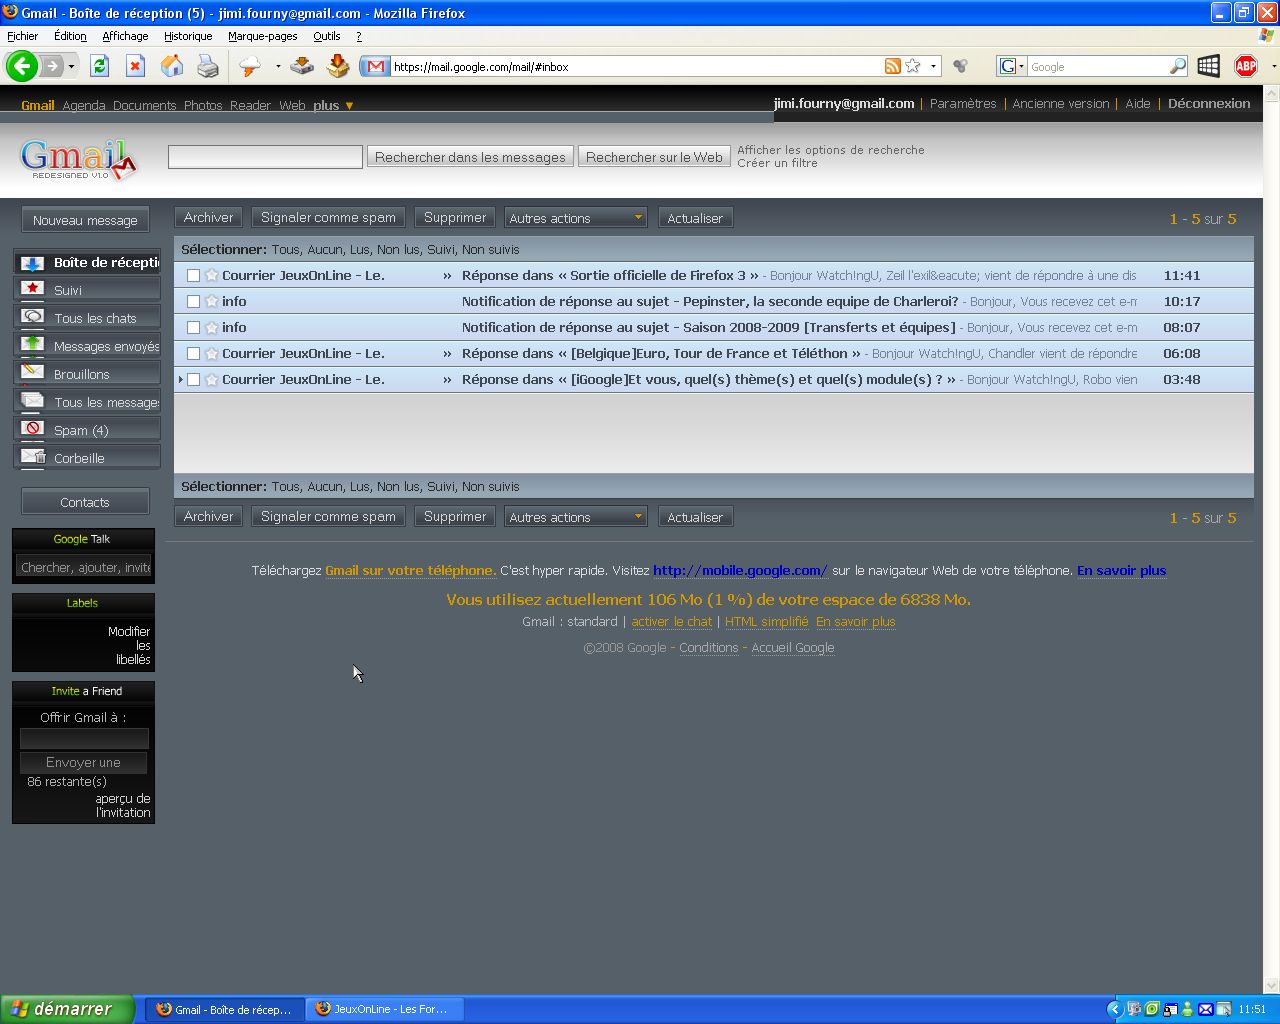Tick checkbox for Belgique Euro message

[194, 353]
